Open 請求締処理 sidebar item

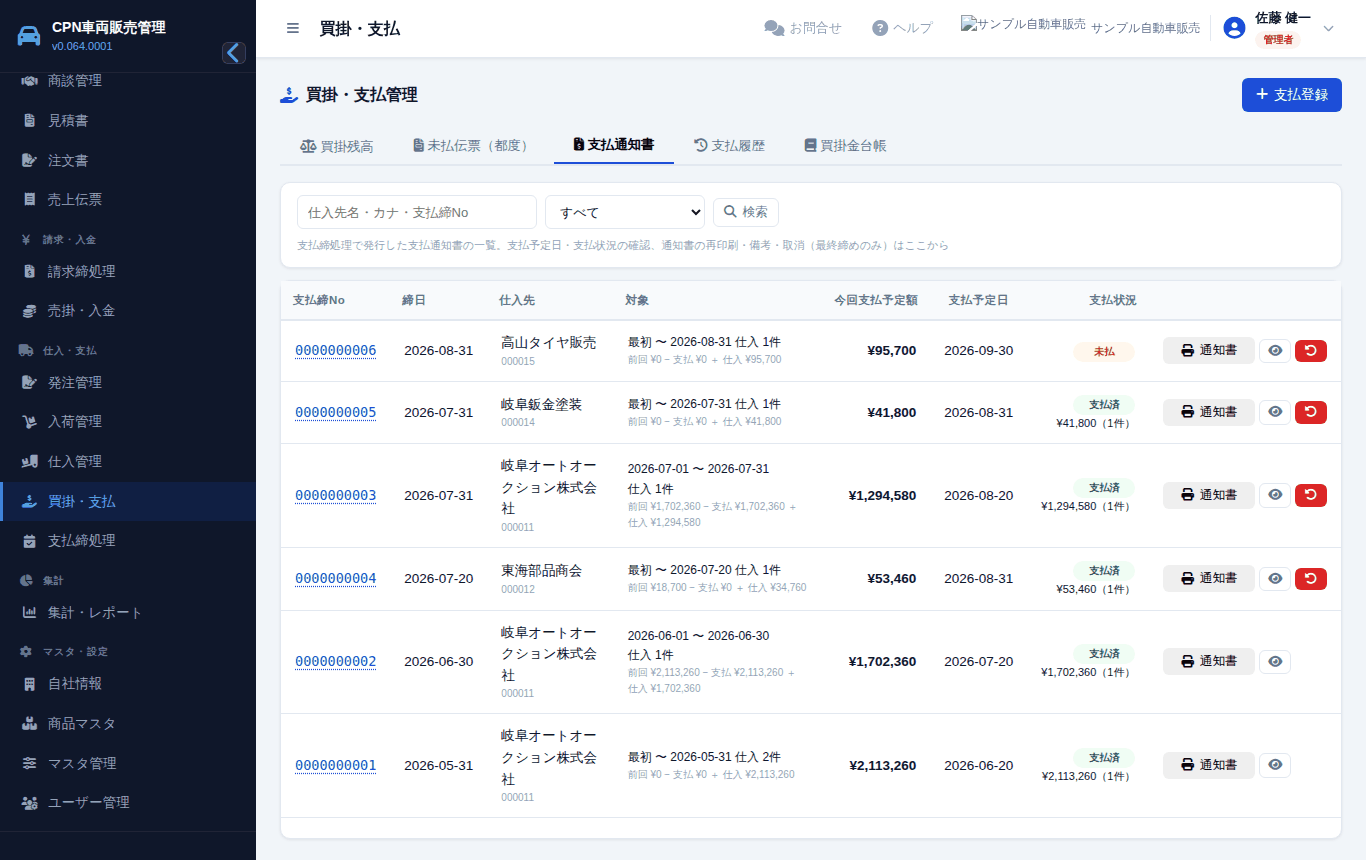coord(128,271)
